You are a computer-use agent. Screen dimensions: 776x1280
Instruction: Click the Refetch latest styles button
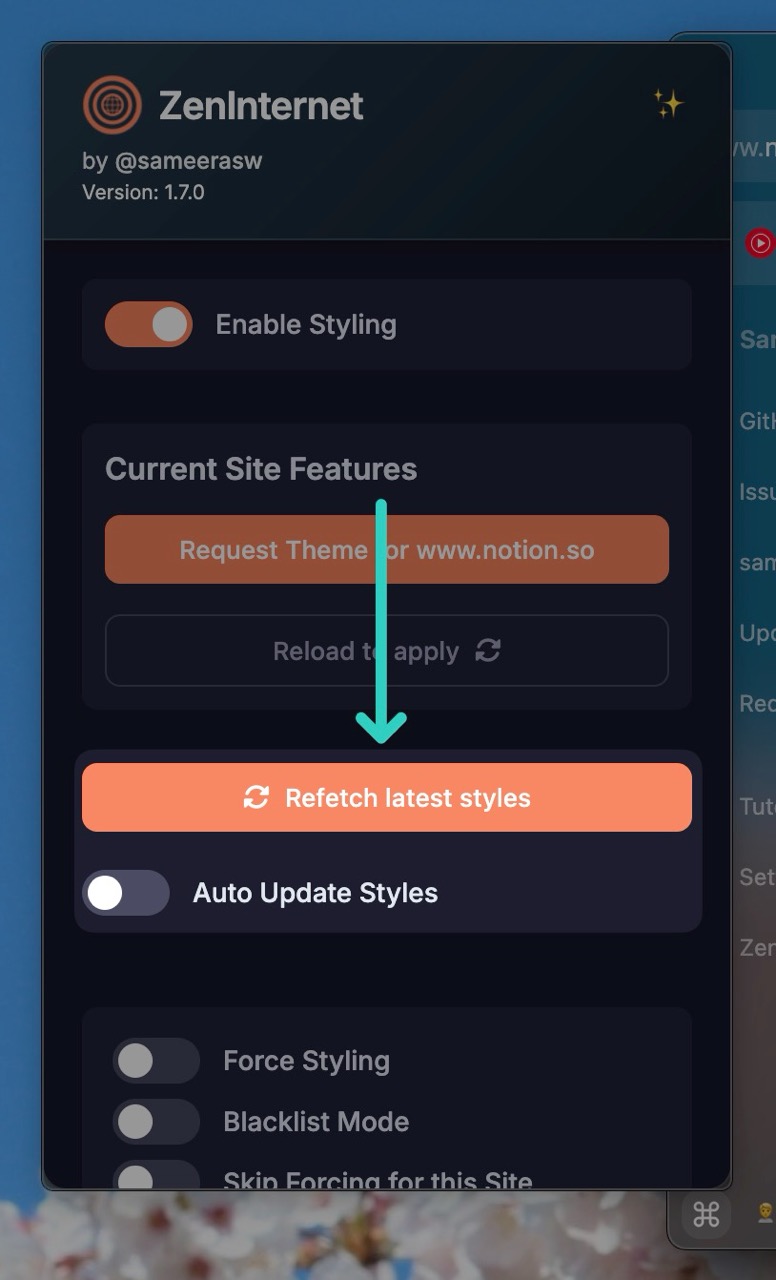[x=387, y=797]
